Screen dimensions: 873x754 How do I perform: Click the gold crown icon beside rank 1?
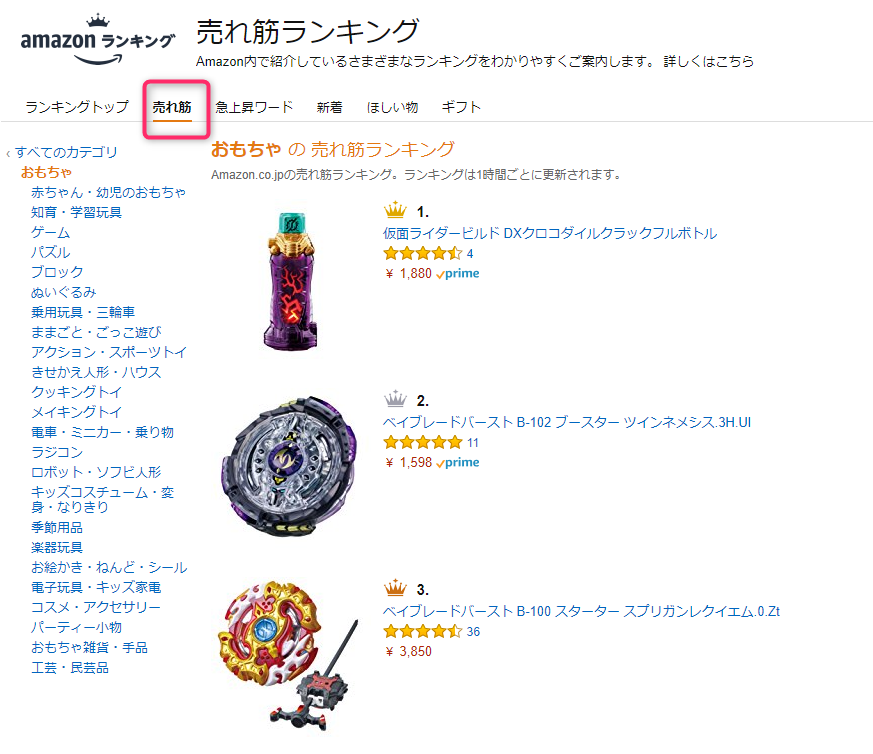(395, 210)
